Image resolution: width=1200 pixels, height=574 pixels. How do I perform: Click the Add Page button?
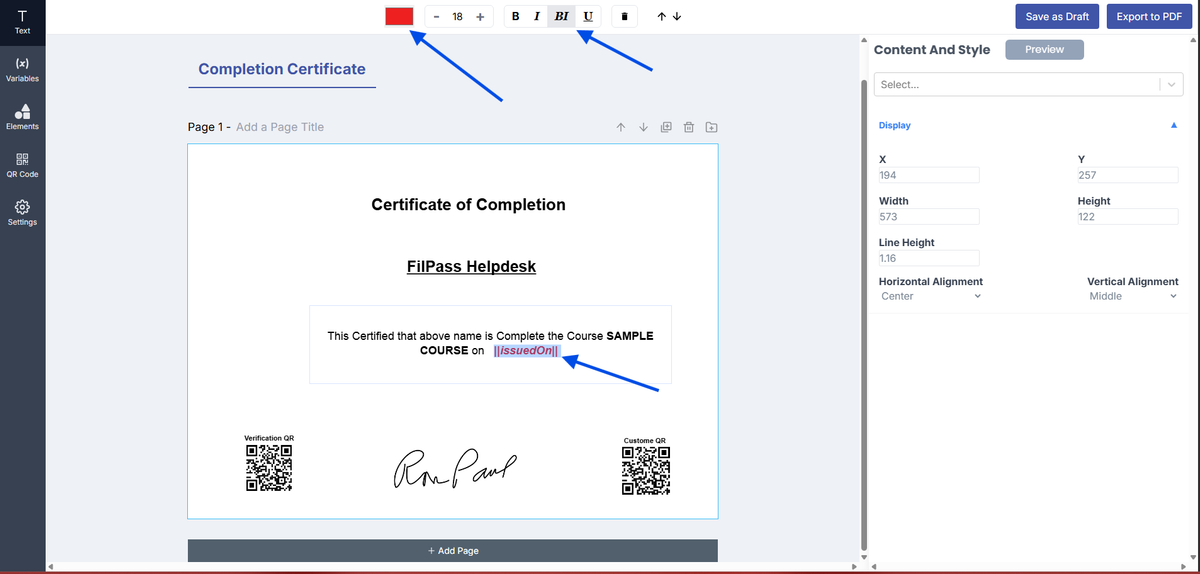[x=453, y=551]
